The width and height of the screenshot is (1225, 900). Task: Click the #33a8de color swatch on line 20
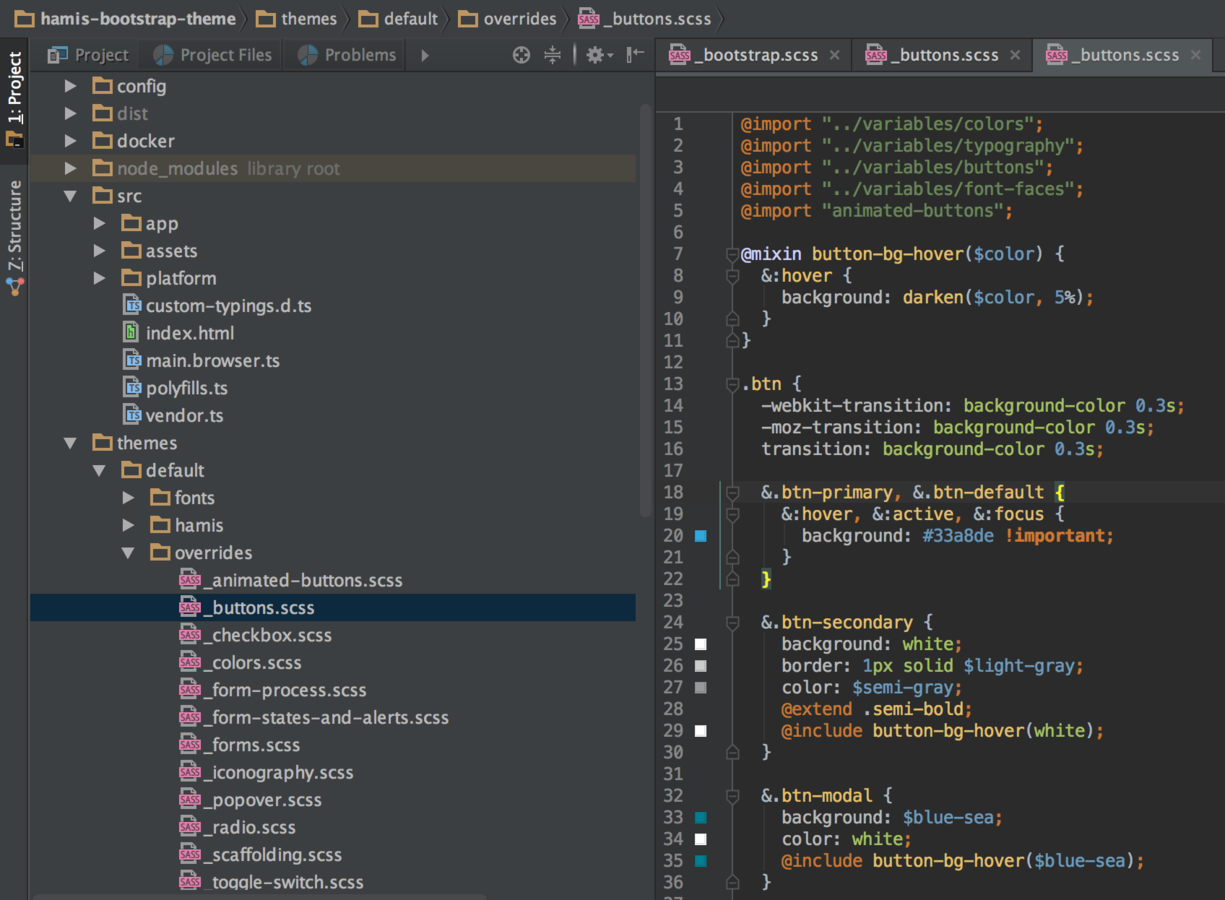[701, 536]
